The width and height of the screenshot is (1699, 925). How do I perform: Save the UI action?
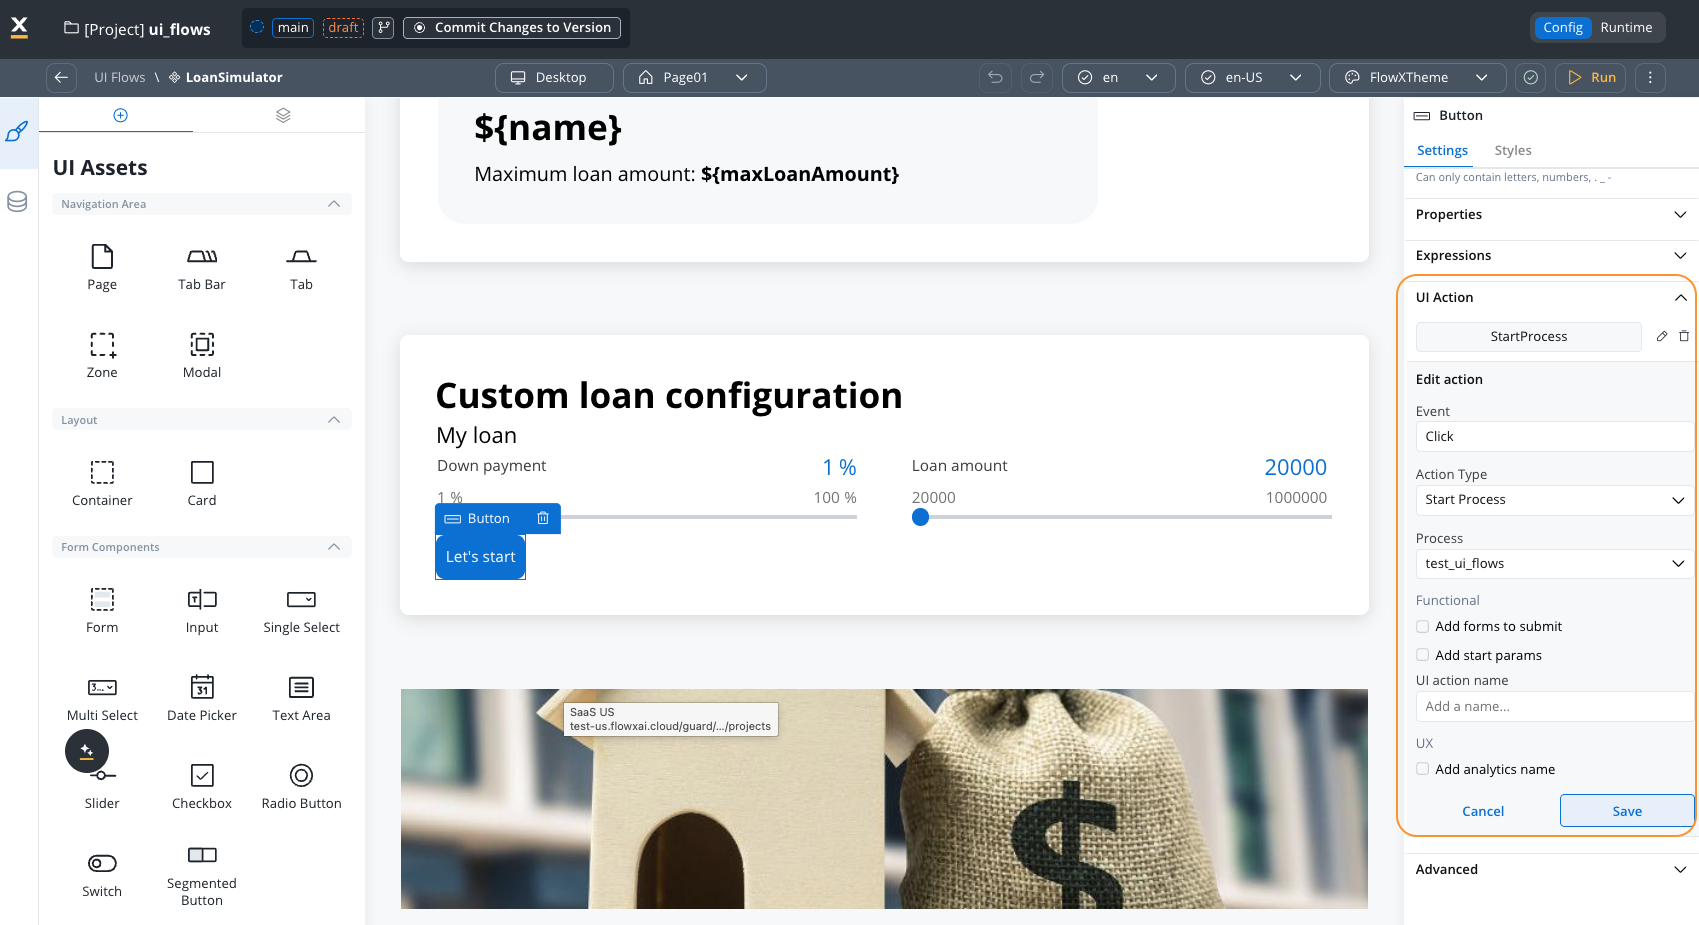pyautogui.click(x=1626, y=811)
